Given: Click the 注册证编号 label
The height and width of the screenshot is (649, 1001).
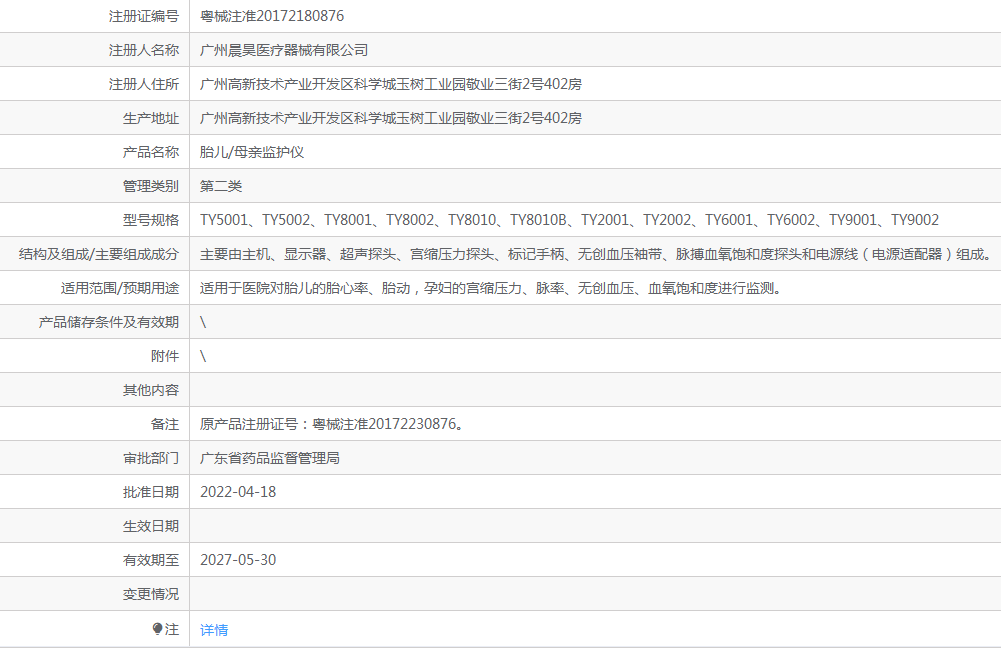Looking at the screenshot, I should point(144,16).
